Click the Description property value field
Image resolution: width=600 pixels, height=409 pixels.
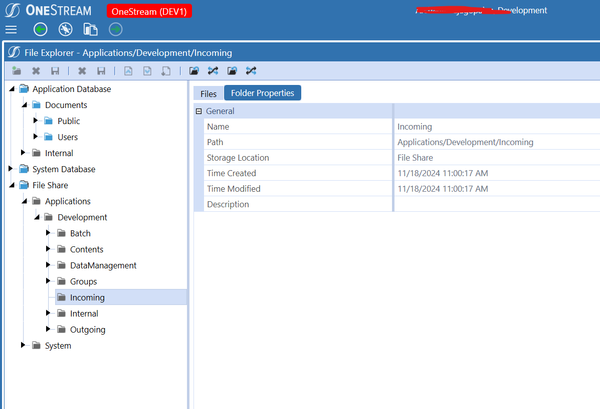pos(495,204)
